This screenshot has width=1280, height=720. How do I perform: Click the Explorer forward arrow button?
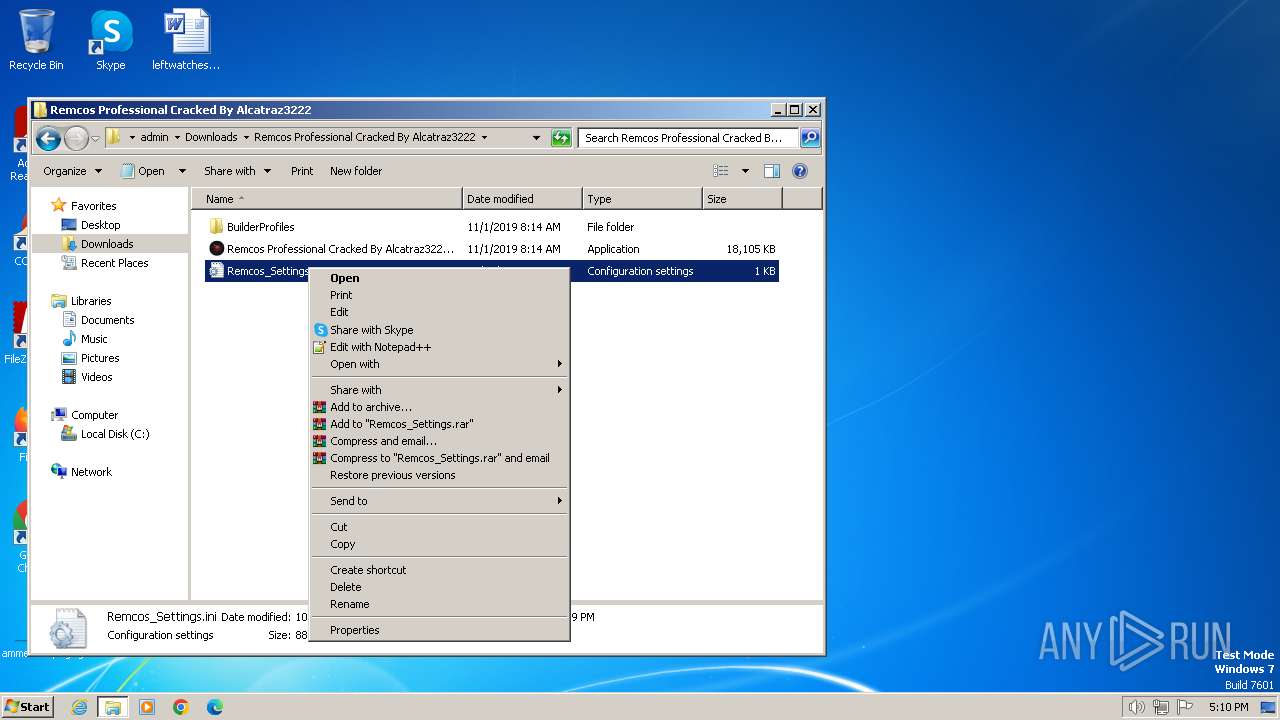[76, 138]
